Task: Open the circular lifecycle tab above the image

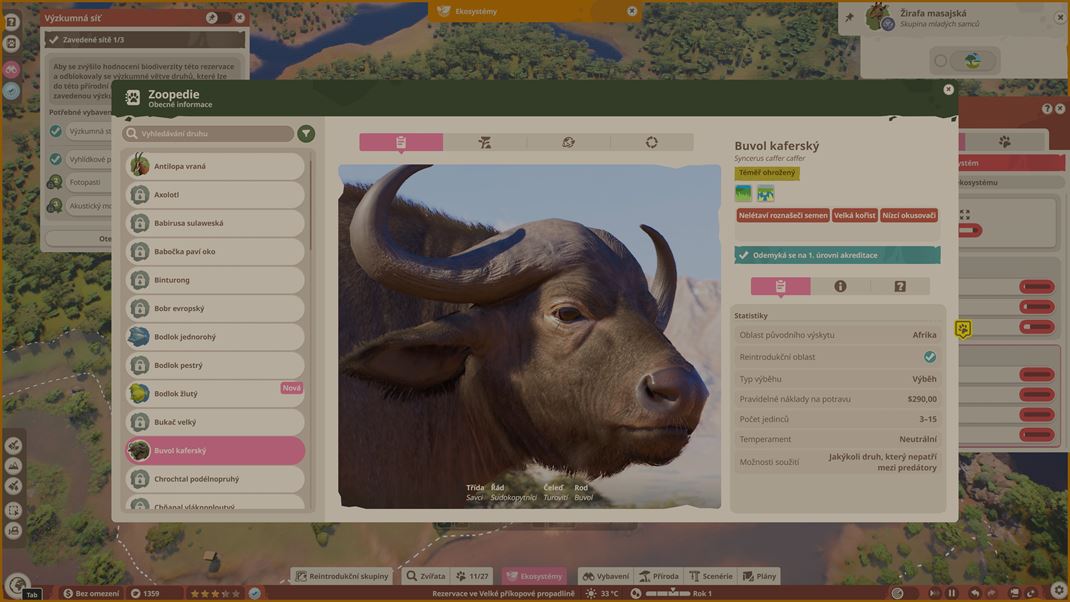Action: tap(652, 142)
